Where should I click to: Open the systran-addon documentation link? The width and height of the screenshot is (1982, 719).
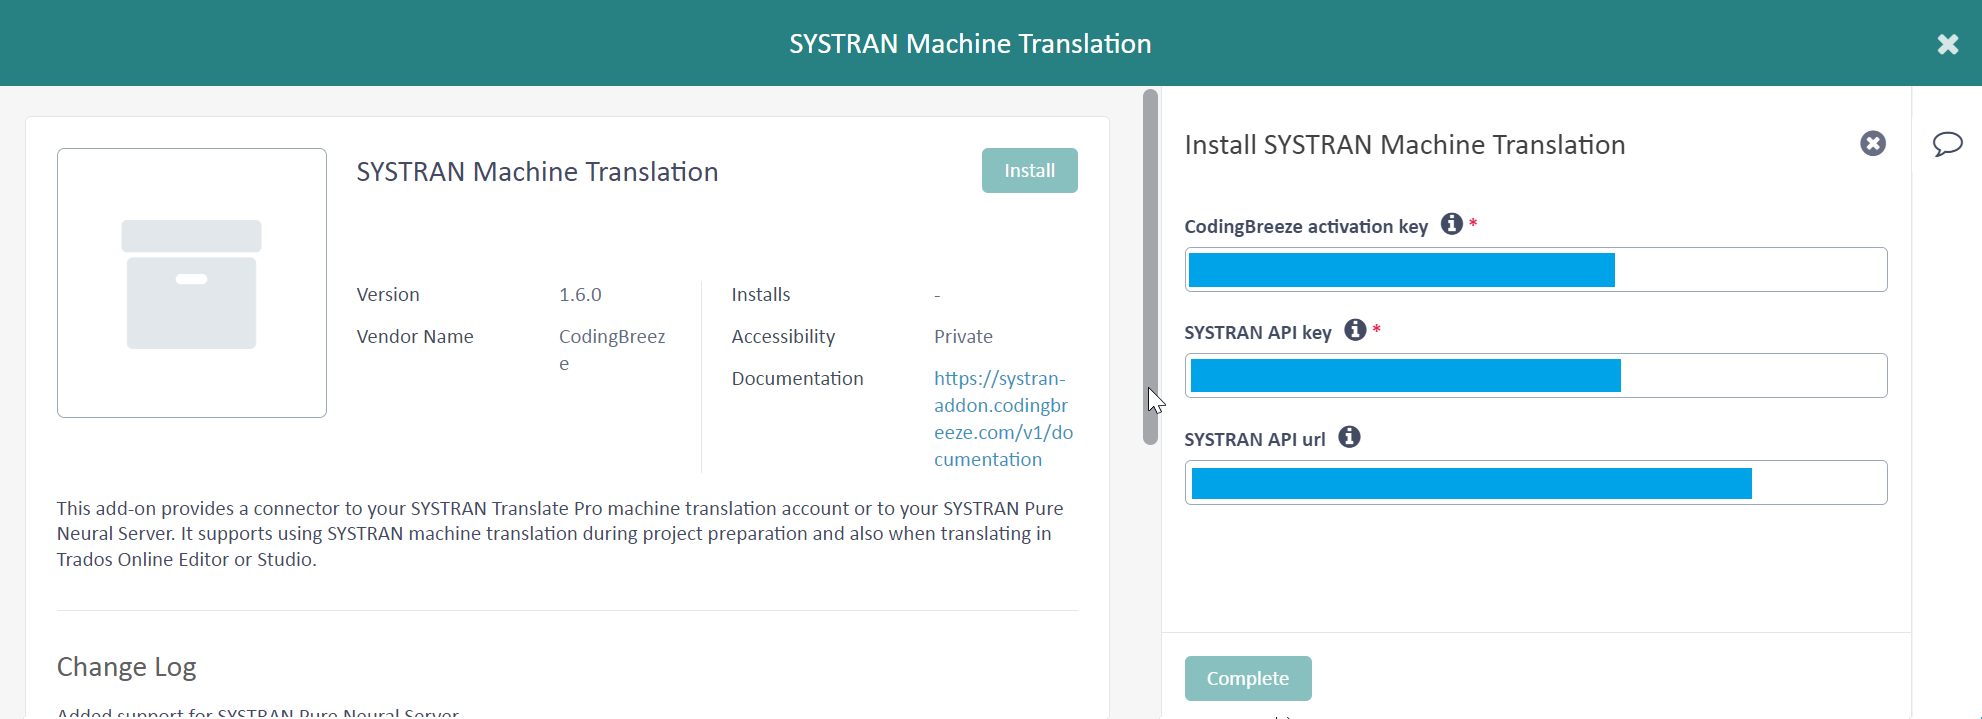(x=1003, y=419)
